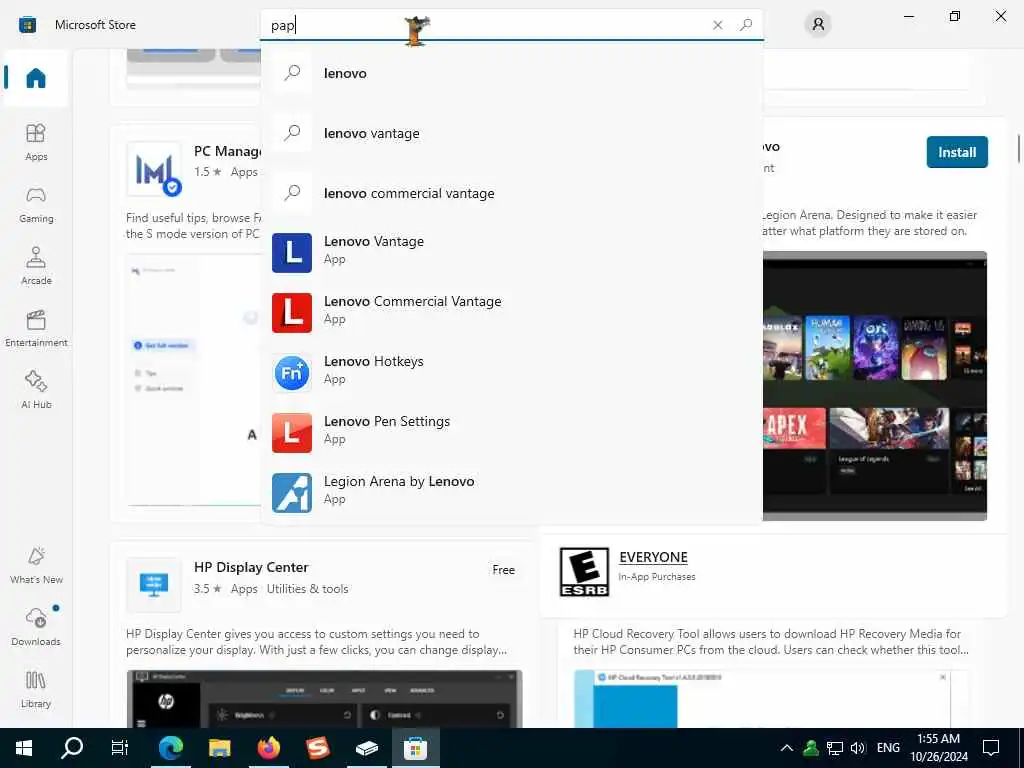This screenshot has height=768, width=1024.
Task: Open Lenovo Vantage app result
Action: point(511,253)
